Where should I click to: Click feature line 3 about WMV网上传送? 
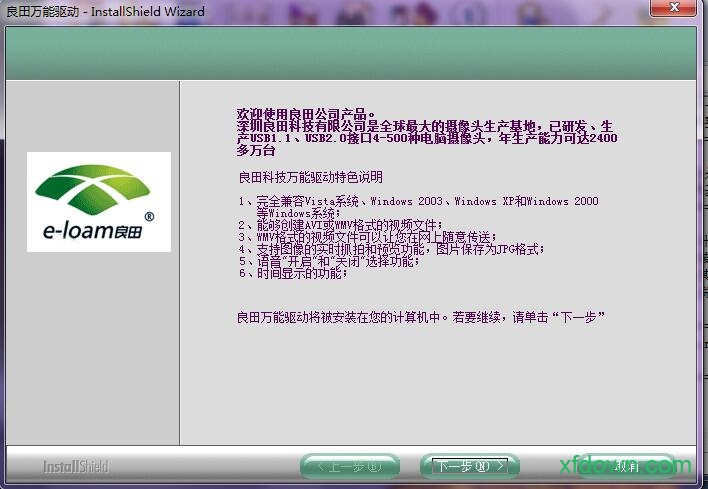point(368,237)
